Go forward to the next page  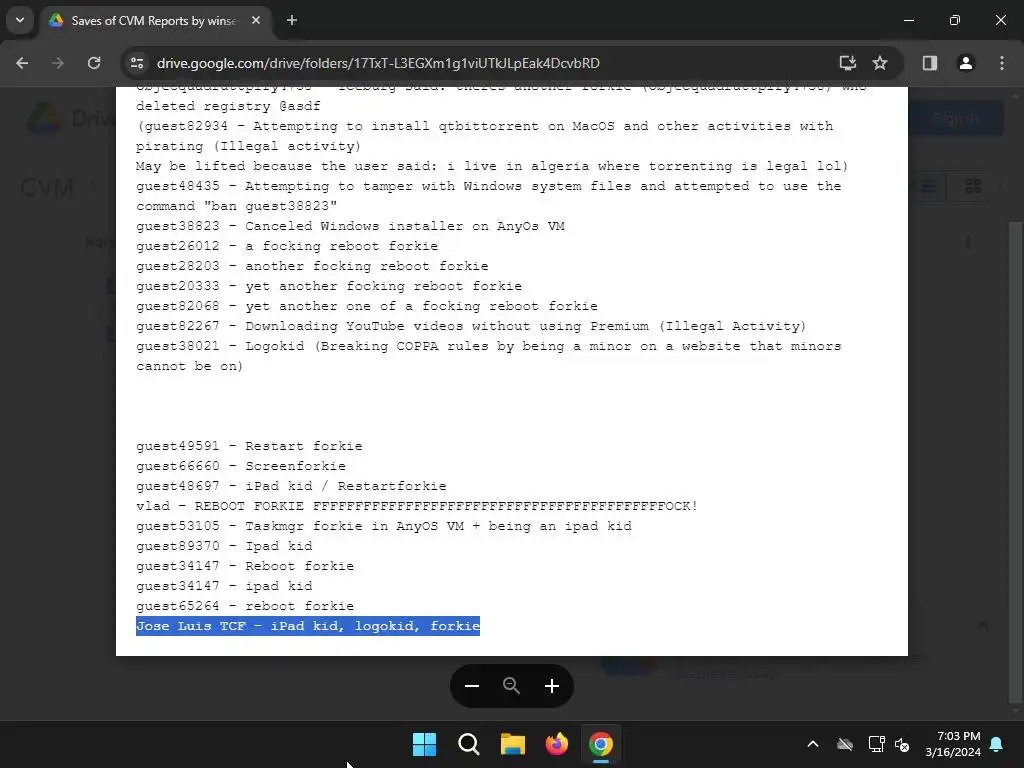click(x=58, y=63)
